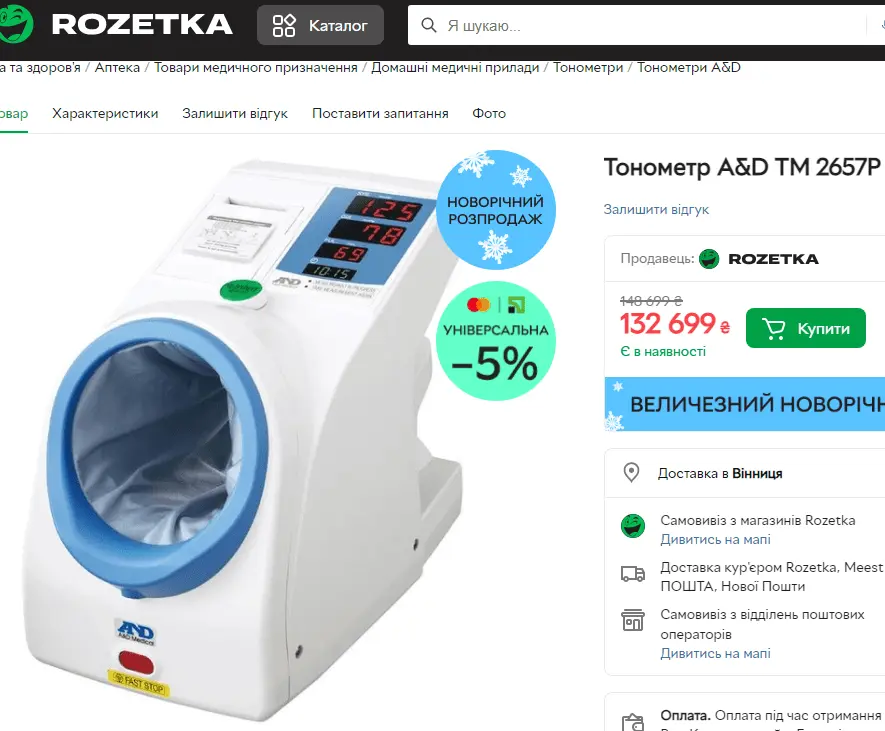The width and height of the screenshot is (885, 731).
Task: Follow the Залишити відгук link under title
Action: (x=656, y=209)
